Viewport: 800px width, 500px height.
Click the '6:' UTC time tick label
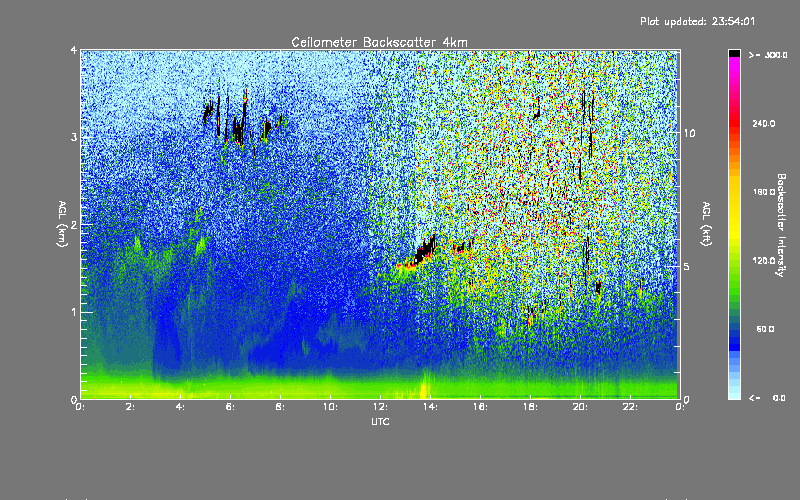click(x=231, y=407)
